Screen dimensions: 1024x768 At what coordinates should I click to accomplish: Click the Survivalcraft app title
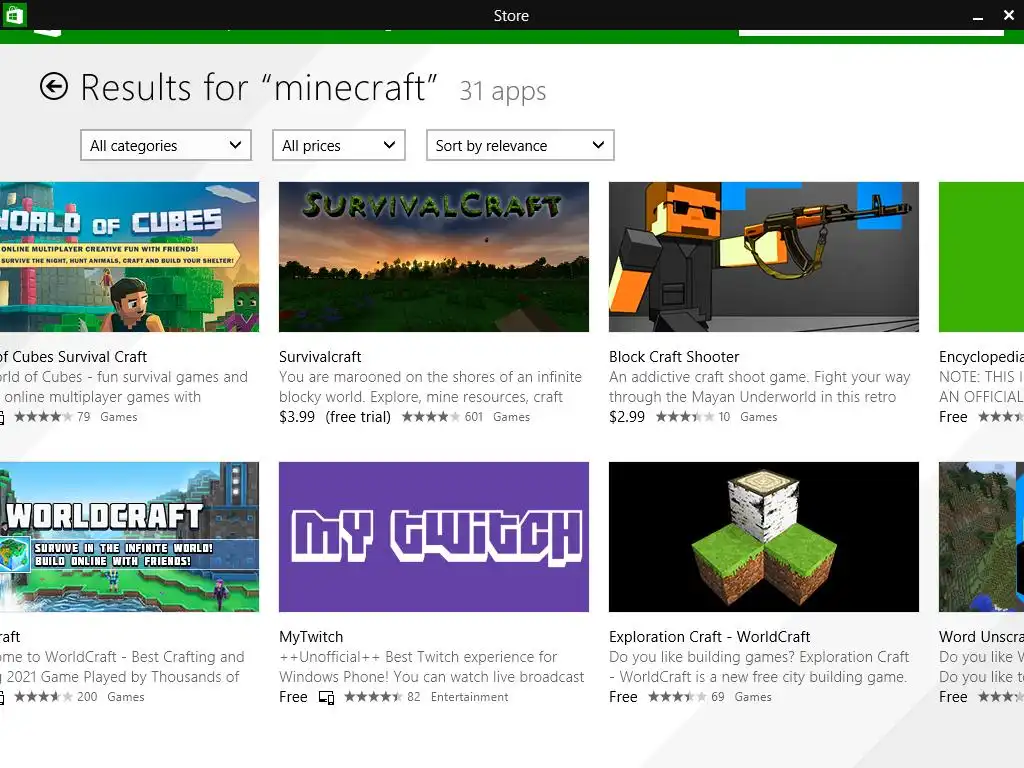point(320,357)
